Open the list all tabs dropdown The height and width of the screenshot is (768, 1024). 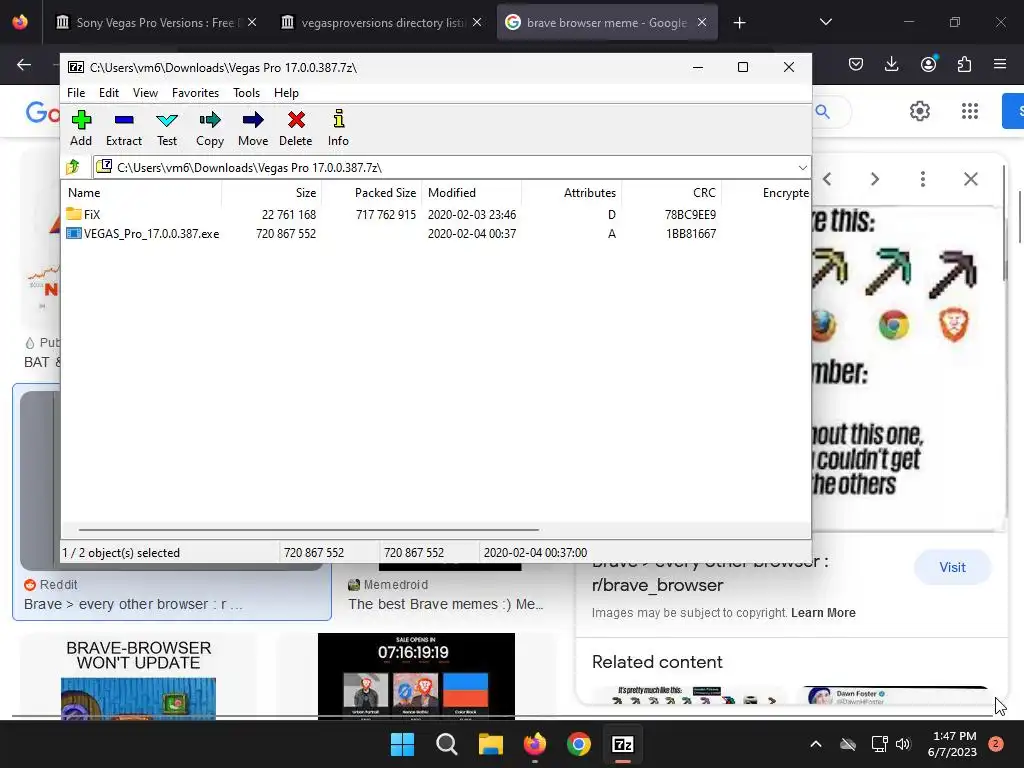825,22
